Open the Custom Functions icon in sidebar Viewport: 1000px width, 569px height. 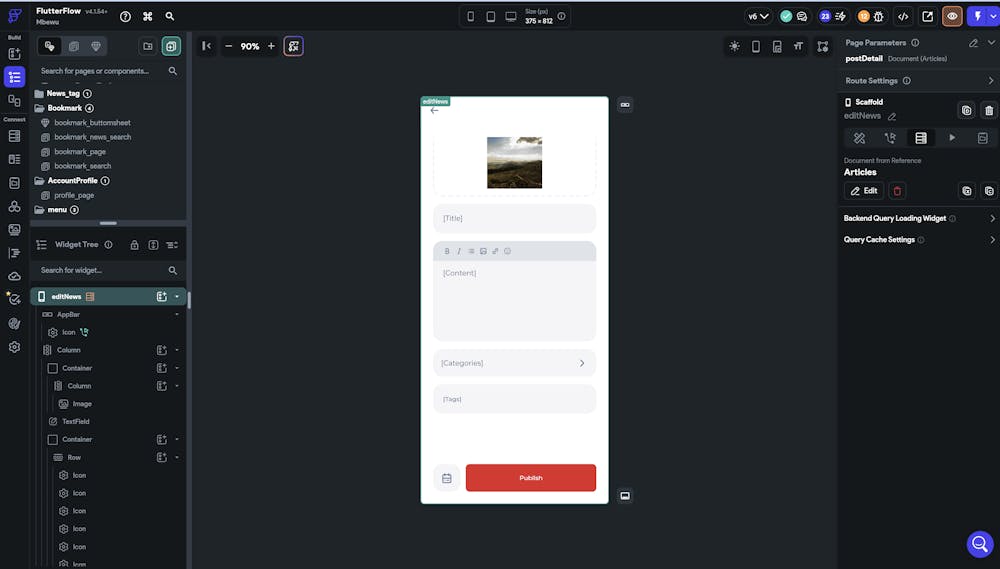(x=15, y=253)
